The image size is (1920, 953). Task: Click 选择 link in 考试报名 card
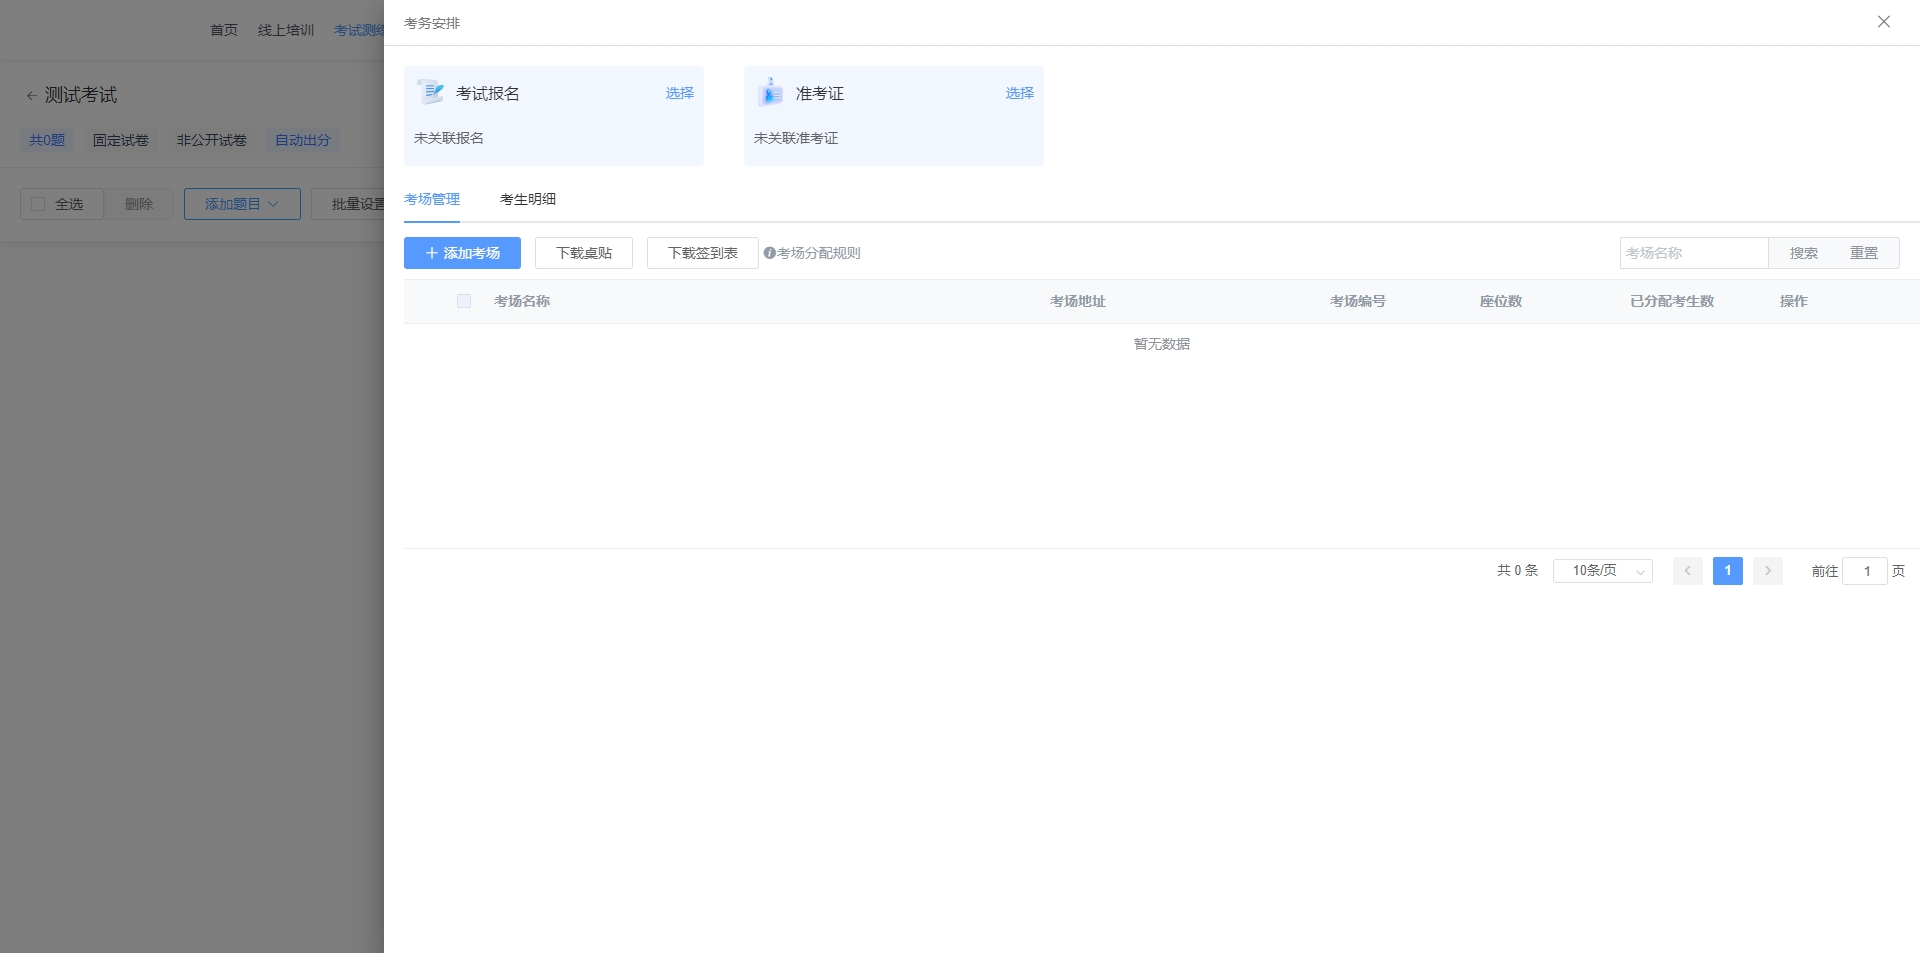679,93
